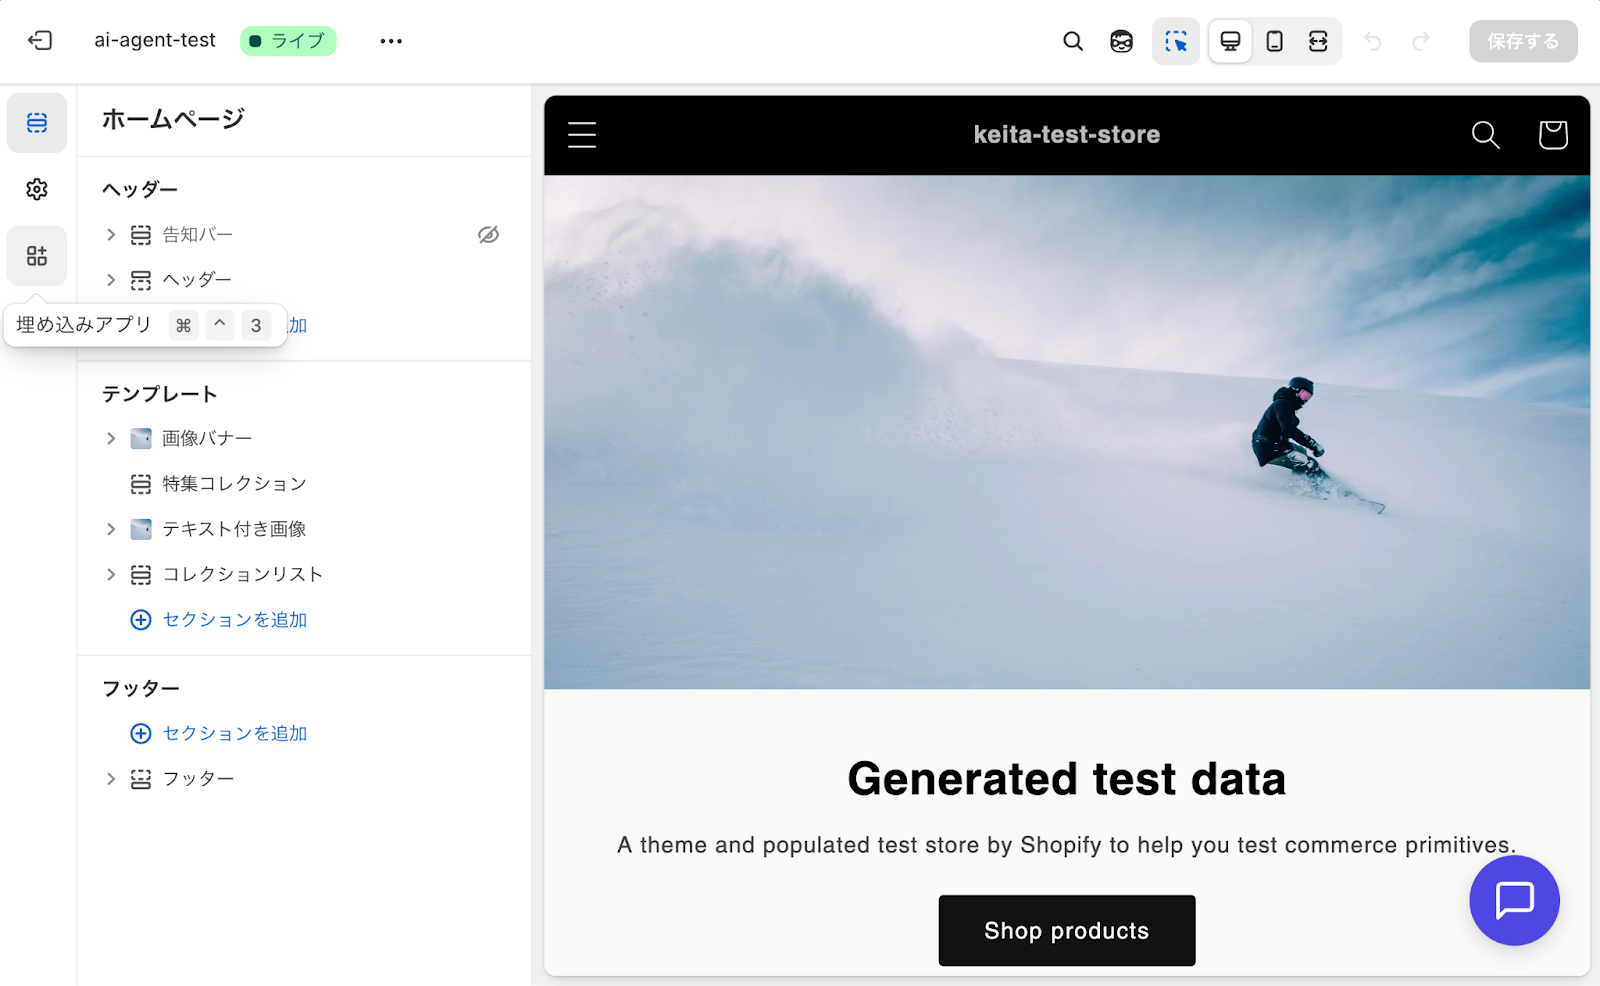Switch to mobile preview icon
This screenshot has width=1600, height=986.
1275,41
